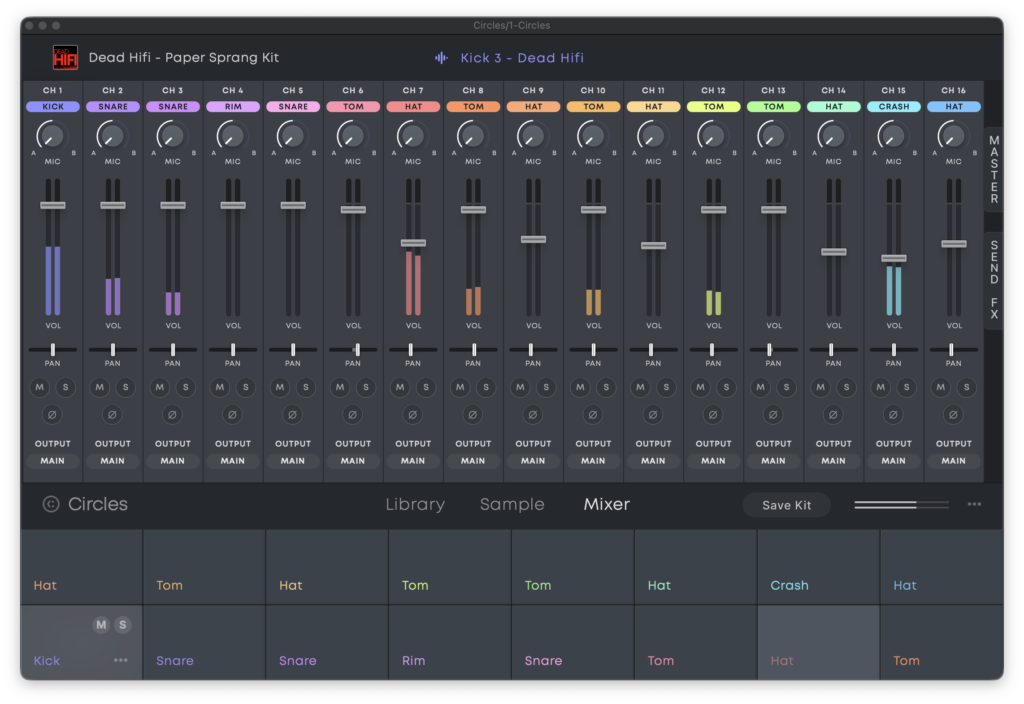Image resolution: width=1024 pixels, height=704 pixels.
Task: Open CH 16 output MAIN selector
Action: coord(953,461)
